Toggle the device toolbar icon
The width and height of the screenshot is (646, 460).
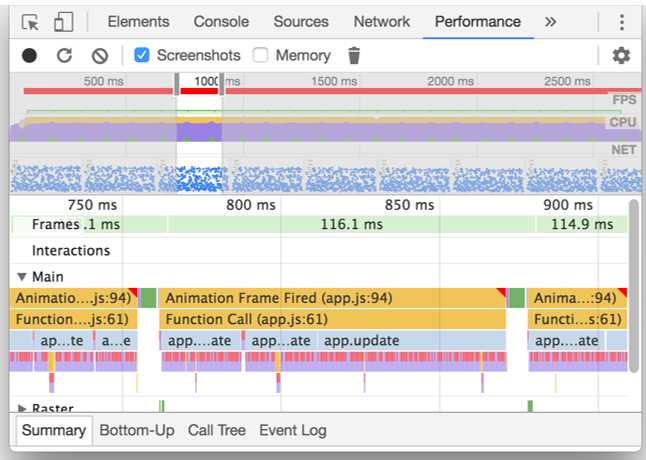[x=63, y=21]
